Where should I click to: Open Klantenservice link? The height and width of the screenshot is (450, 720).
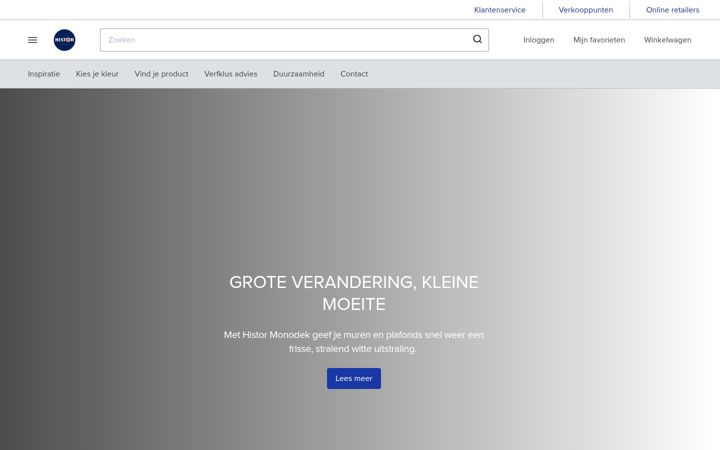click(x=500, y=10)
